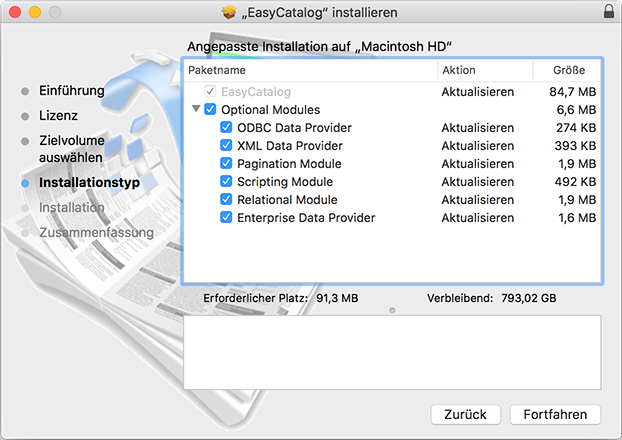Collapse the Optional Modules disclosure triangle
622x440 pixels.
tap(196, 108)
